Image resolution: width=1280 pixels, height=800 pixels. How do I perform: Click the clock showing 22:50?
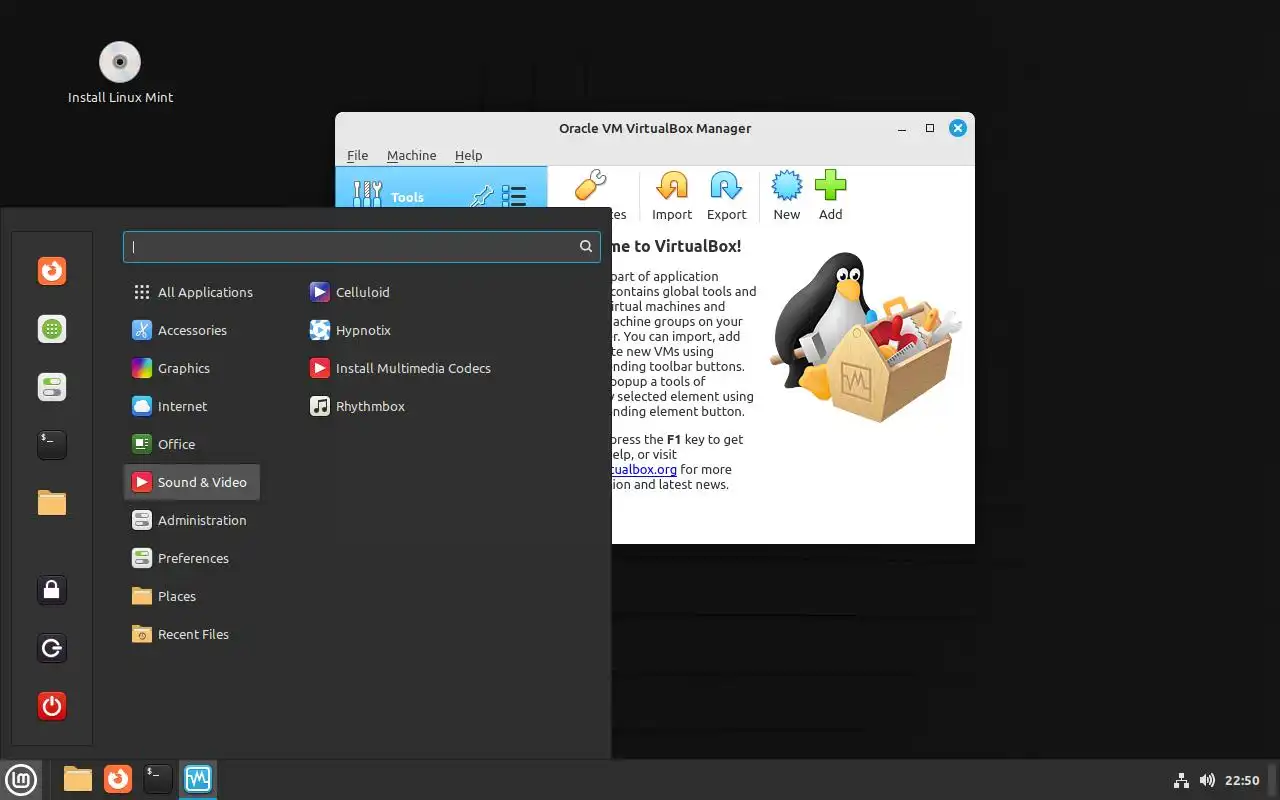1242,780
